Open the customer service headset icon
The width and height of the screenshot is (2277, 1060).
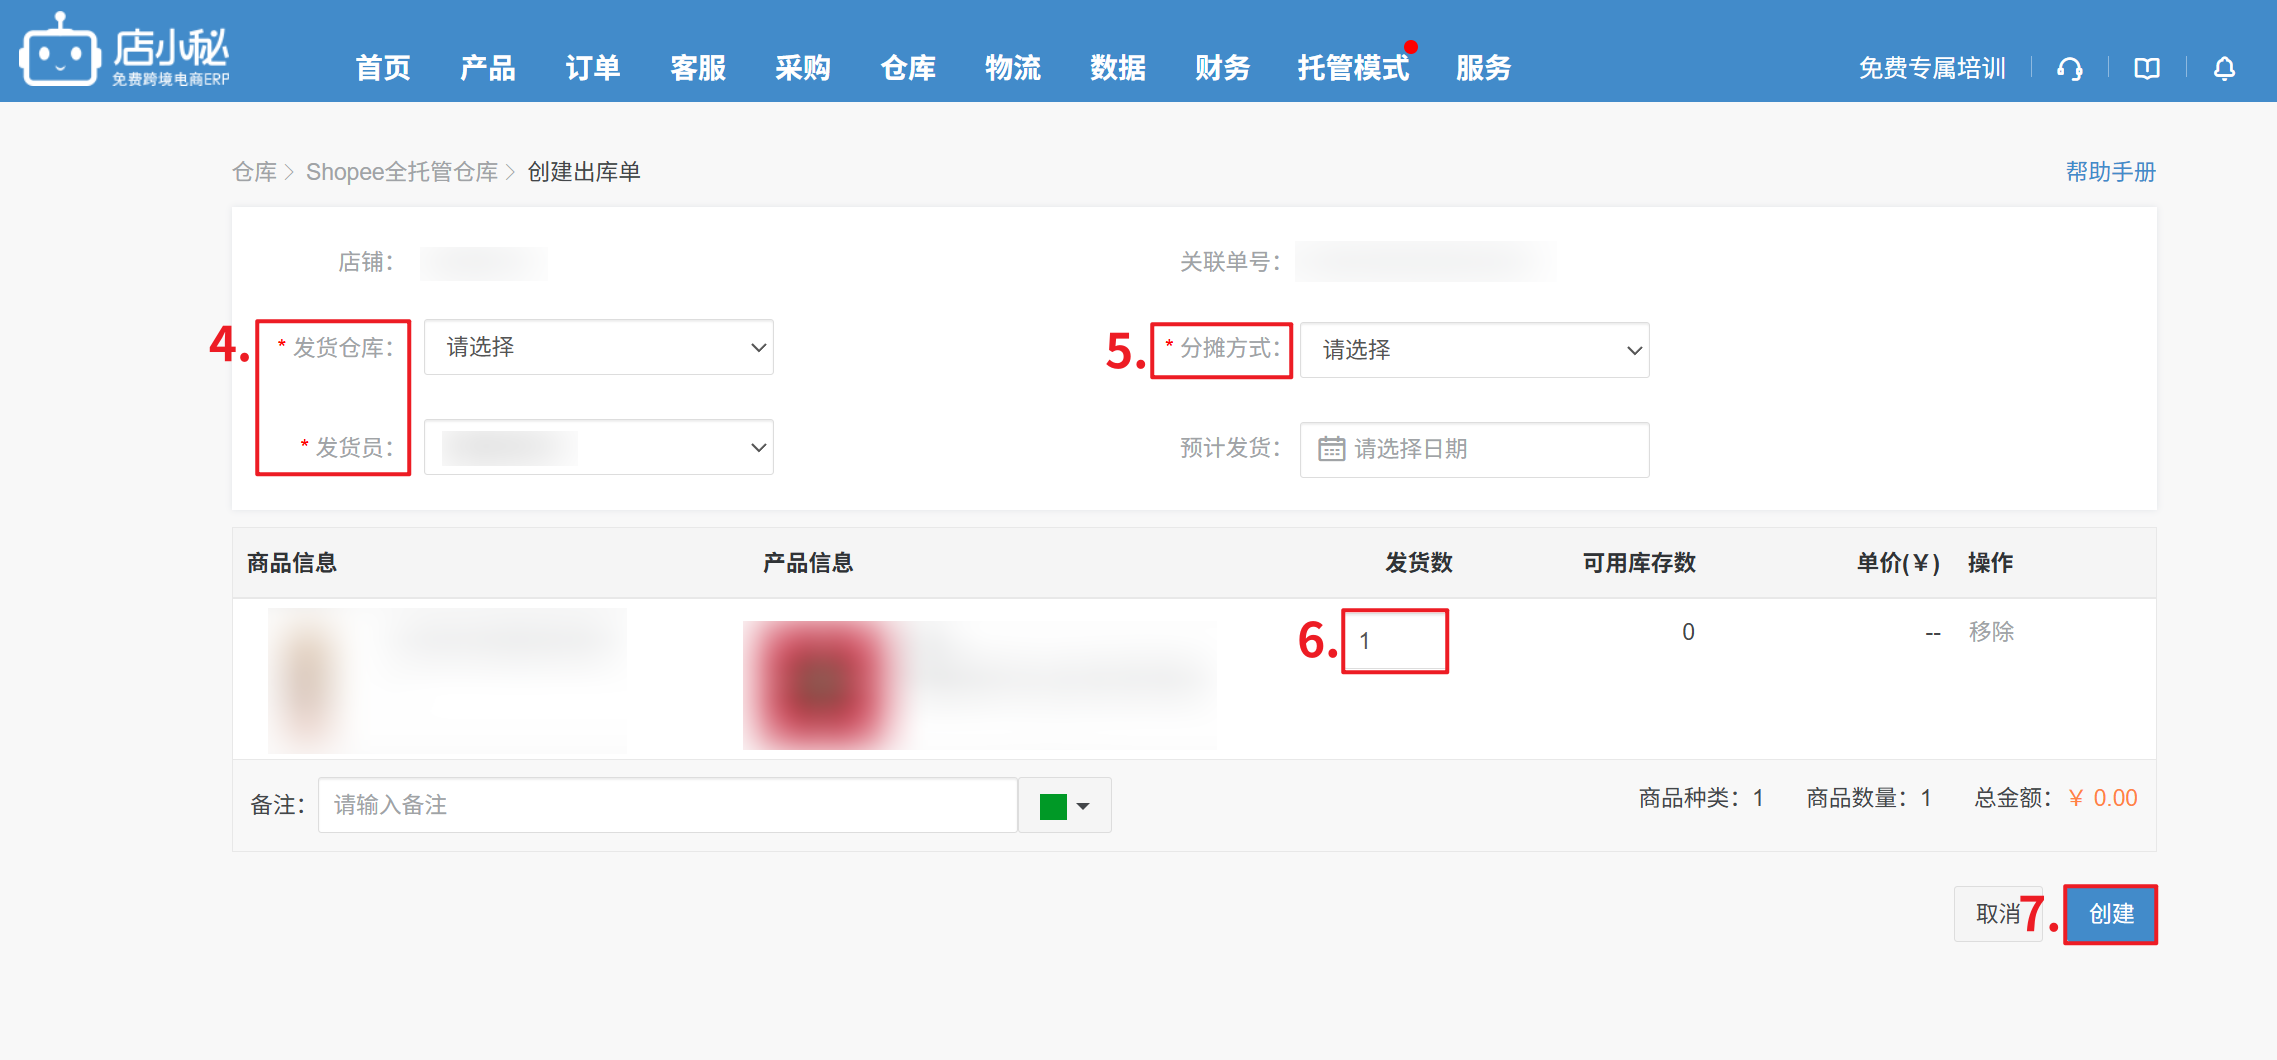2069,68
